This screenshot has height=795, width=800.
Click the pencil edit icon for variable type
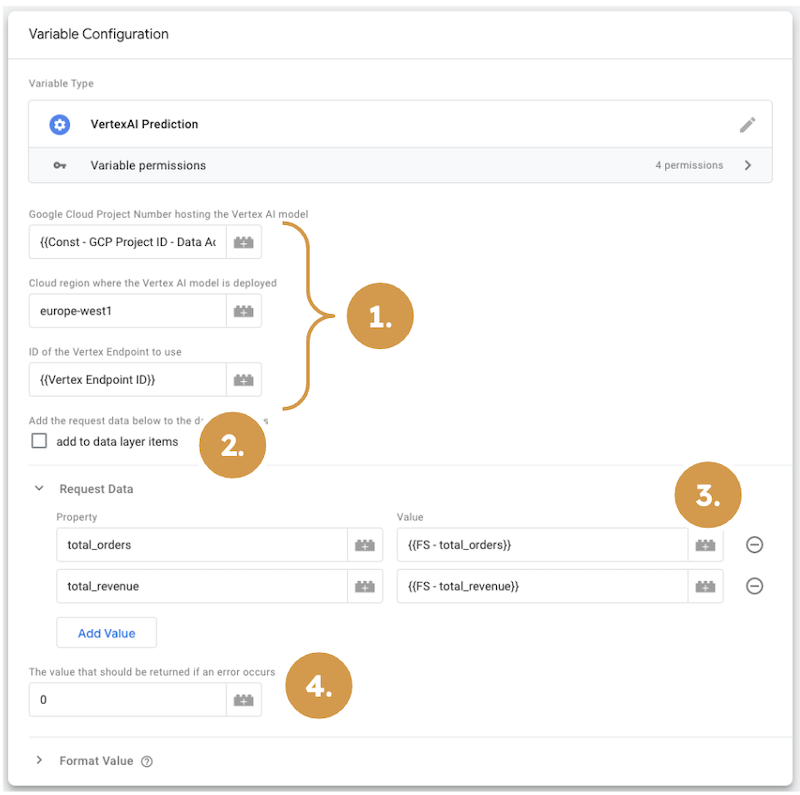coord(747,125)
